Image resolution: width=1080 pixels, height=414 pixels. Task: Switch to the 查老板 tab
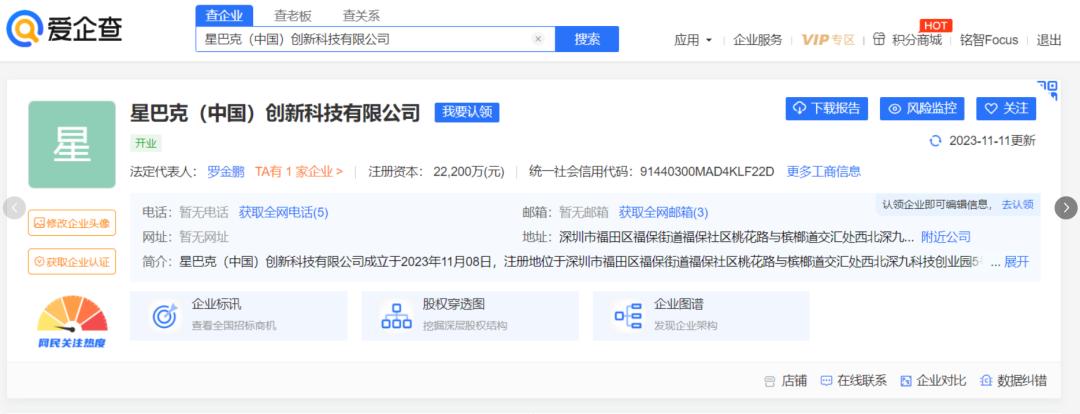tap(293, 15)
